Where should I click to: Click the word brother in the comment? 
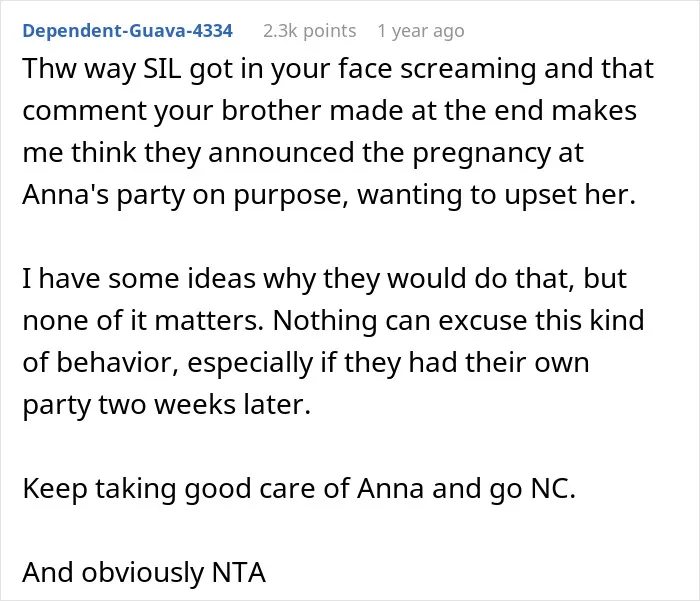click(x=271, y=111)
